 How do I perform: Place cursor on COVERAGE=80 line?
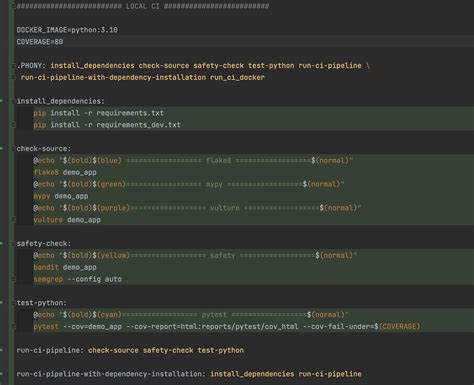tap(40, 42)
